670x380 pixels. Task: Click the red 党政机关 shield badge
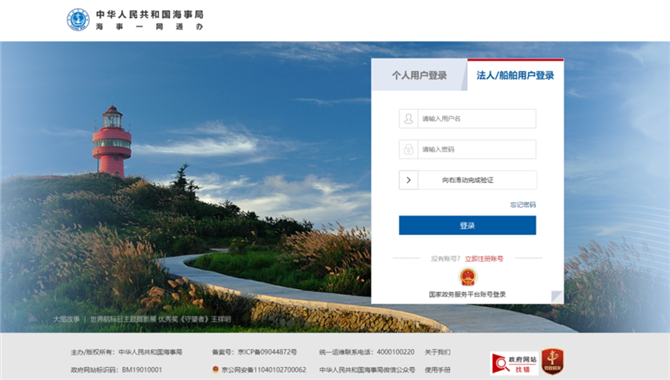pyautogui.click(x=553, y=362)
